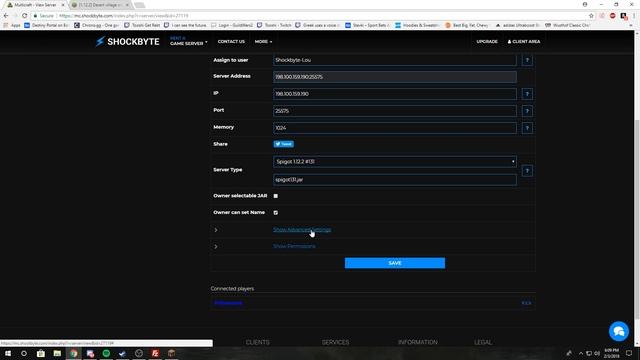Click the Server Address field
The height and width of the screenshot is (360, 640).
[395, 77]
